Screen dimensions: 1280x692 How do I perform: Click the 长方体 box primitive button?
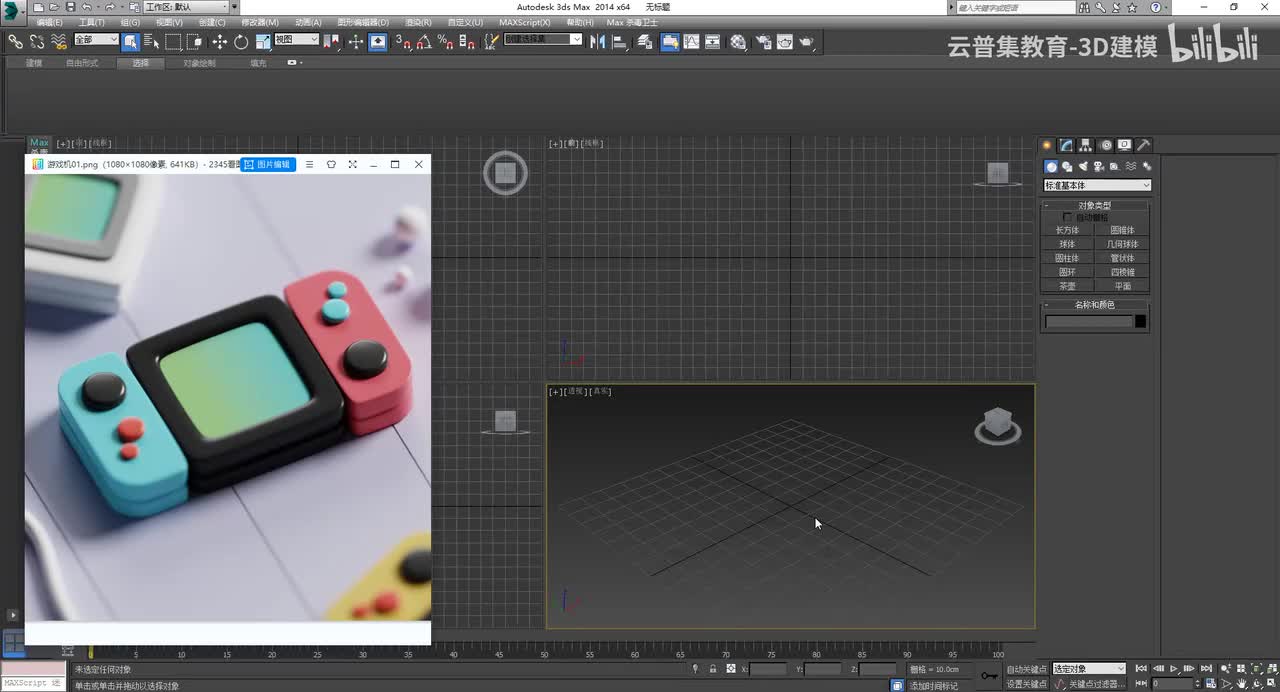[x=1067, y=230]
